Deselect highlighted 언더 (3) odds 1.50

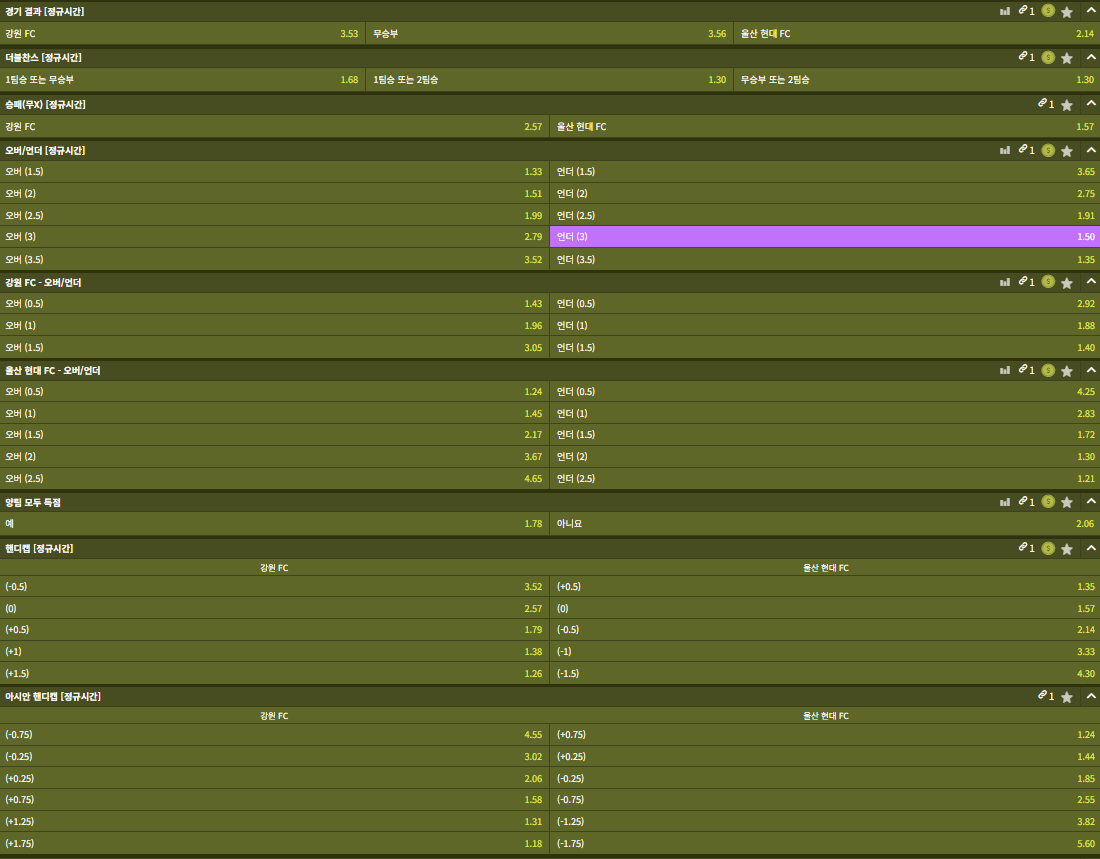coord(824,237)
